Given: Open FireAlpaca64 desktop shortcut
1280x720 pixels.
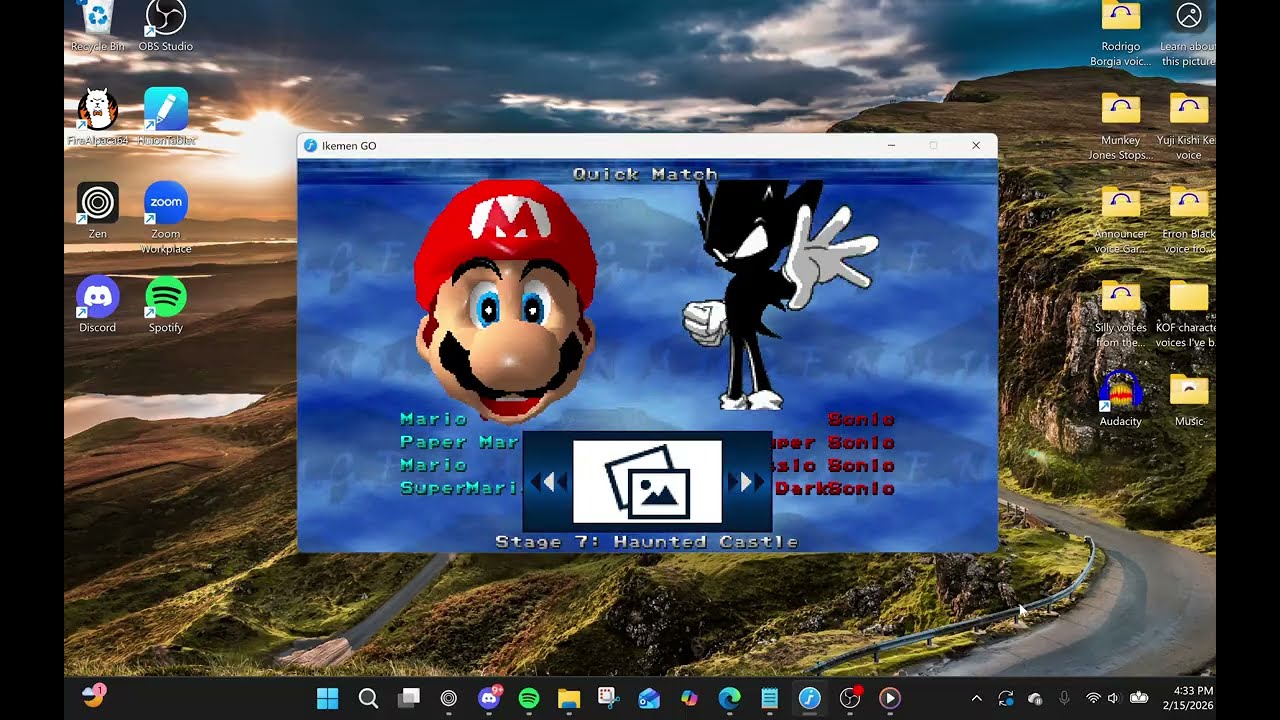Looking at the screenshot, I should coord(98,117).
